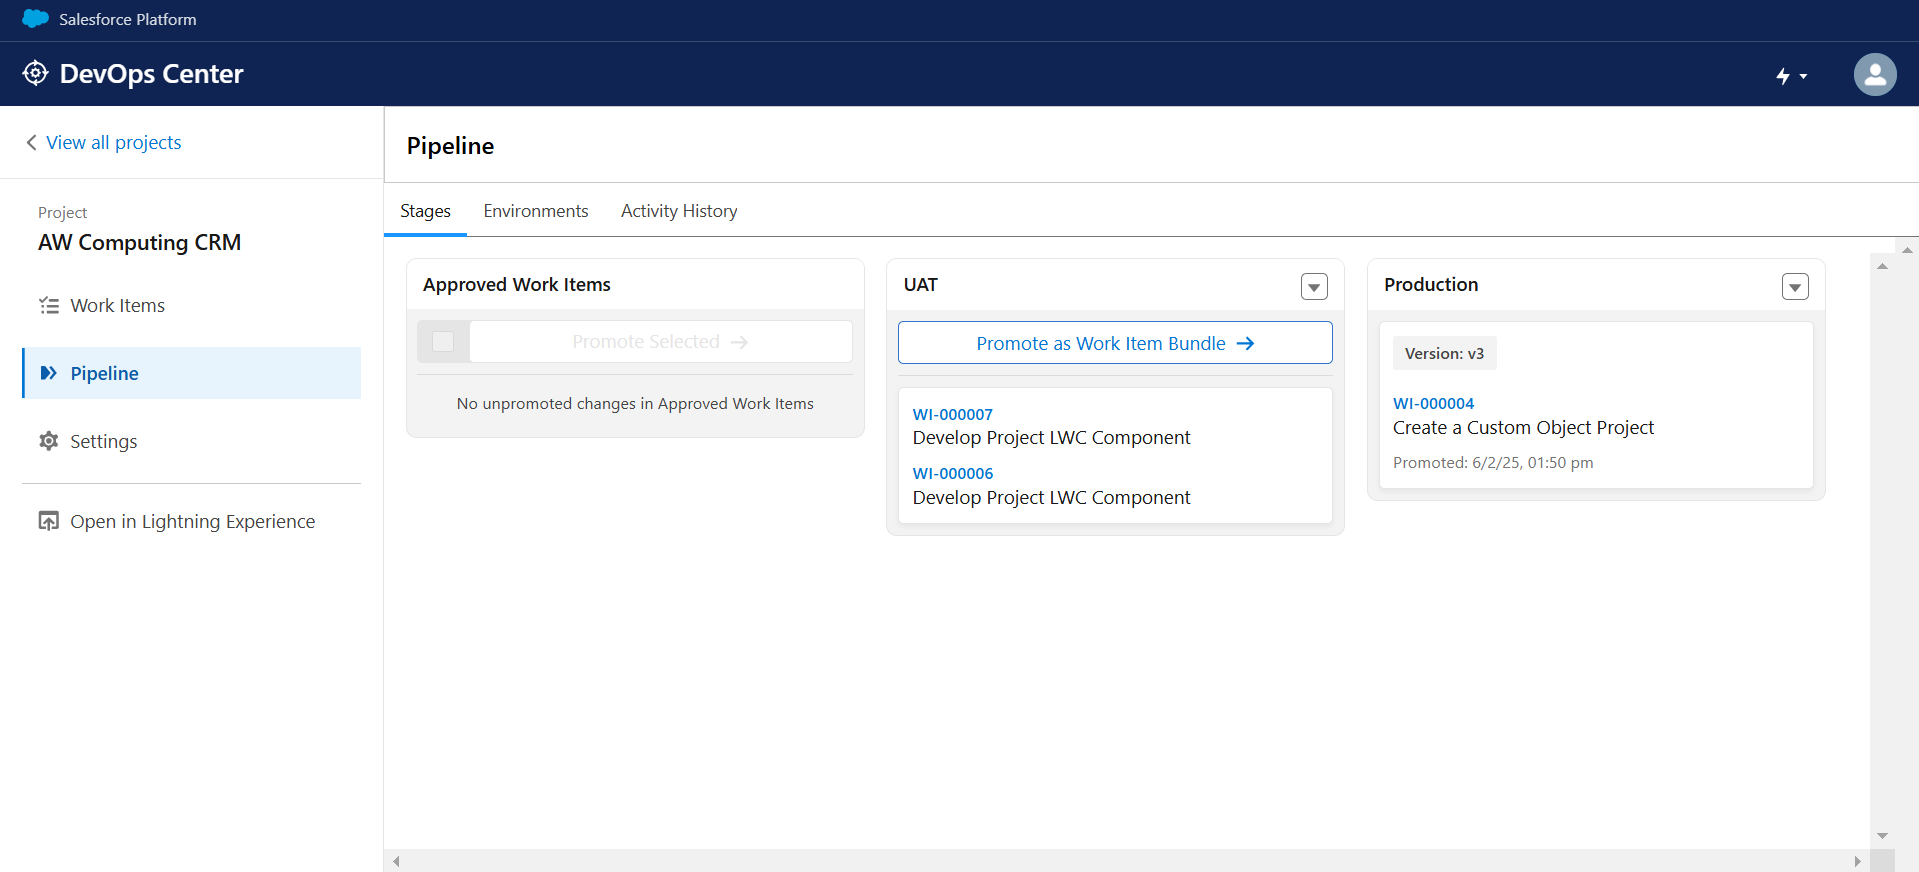Click the Pipeline double-arrow icon
Screen dimensions: 1919x872
48,373
